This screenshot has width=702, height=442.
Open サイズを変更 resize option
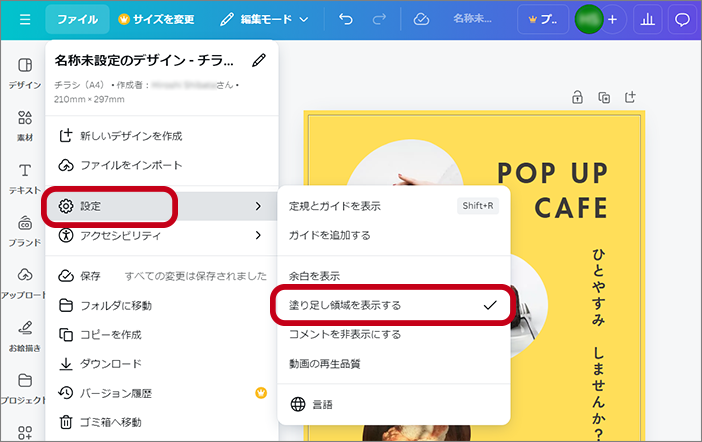pos(156,19)
